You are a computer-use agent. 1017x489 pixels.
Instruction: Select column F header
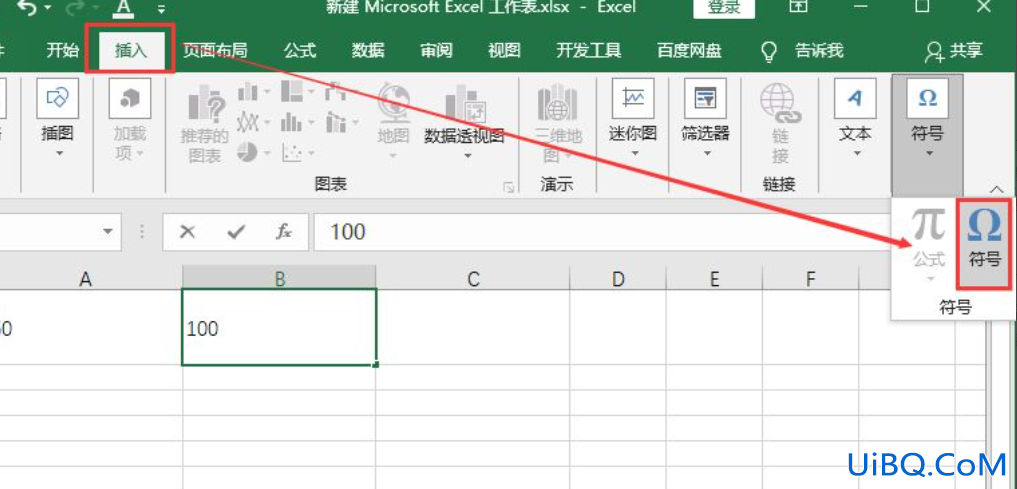point(811,279)
